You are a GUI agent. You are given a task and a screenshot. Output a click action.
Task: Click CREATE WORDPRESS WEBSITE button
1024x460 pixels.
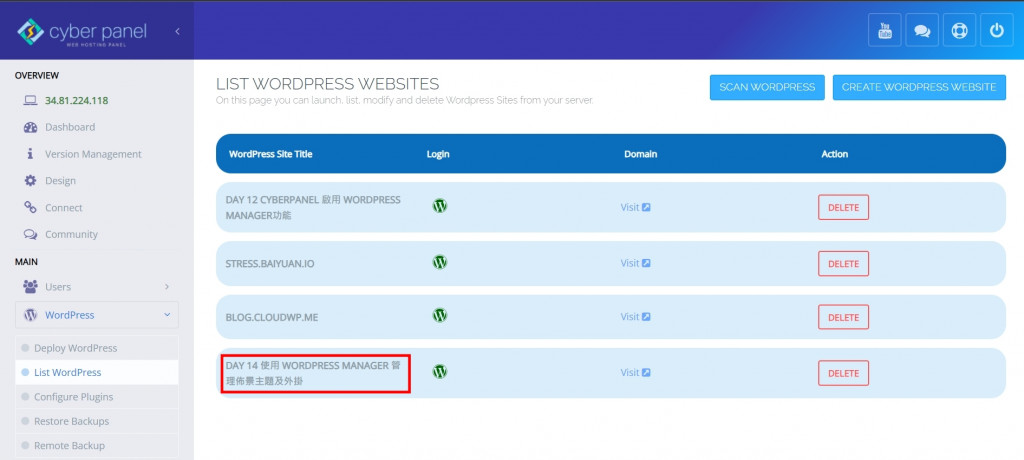tap(919, 88)
